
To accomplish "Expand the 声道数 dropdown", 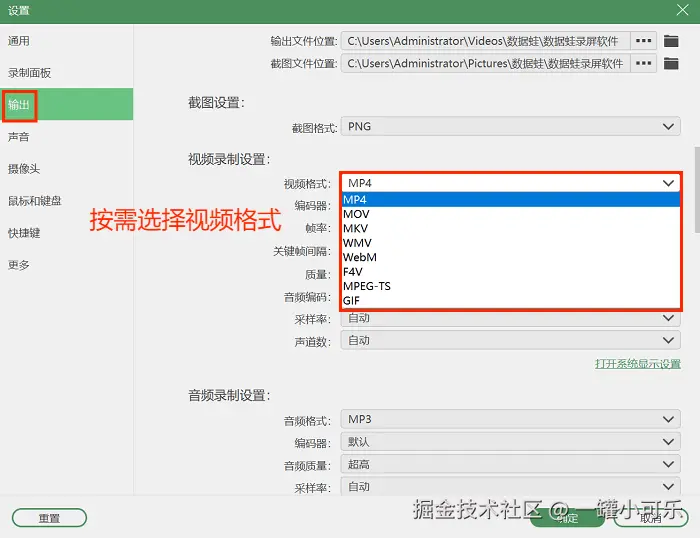I will click(x=510, y=340).
